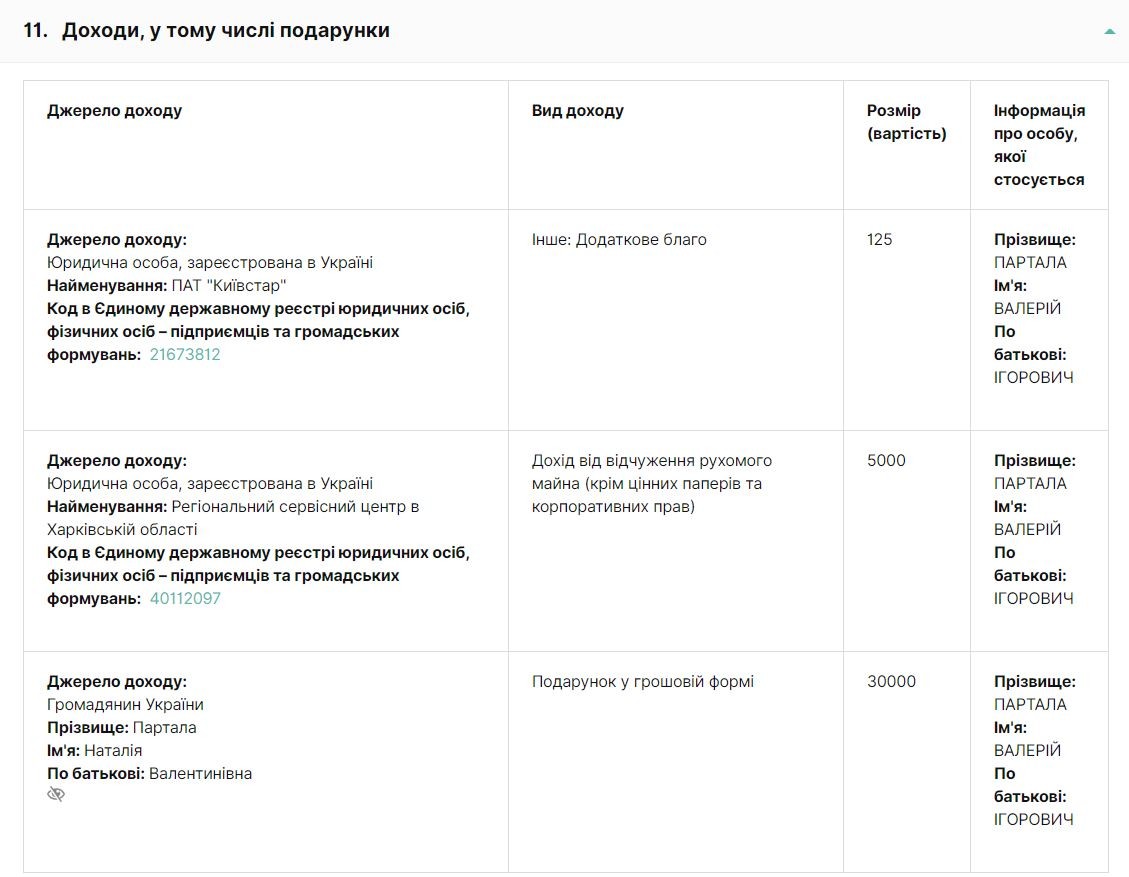
Task: Select the gift amount 30000
Action: tap(891, 681)
